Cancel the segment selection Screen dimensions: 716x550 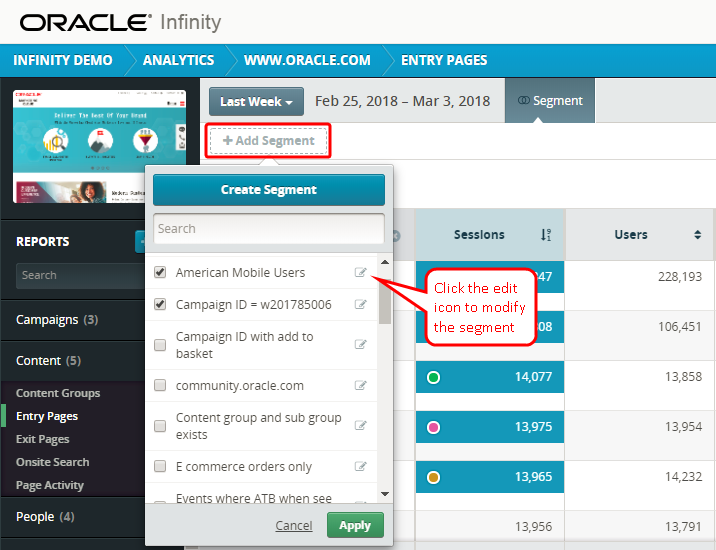(294, 526)
